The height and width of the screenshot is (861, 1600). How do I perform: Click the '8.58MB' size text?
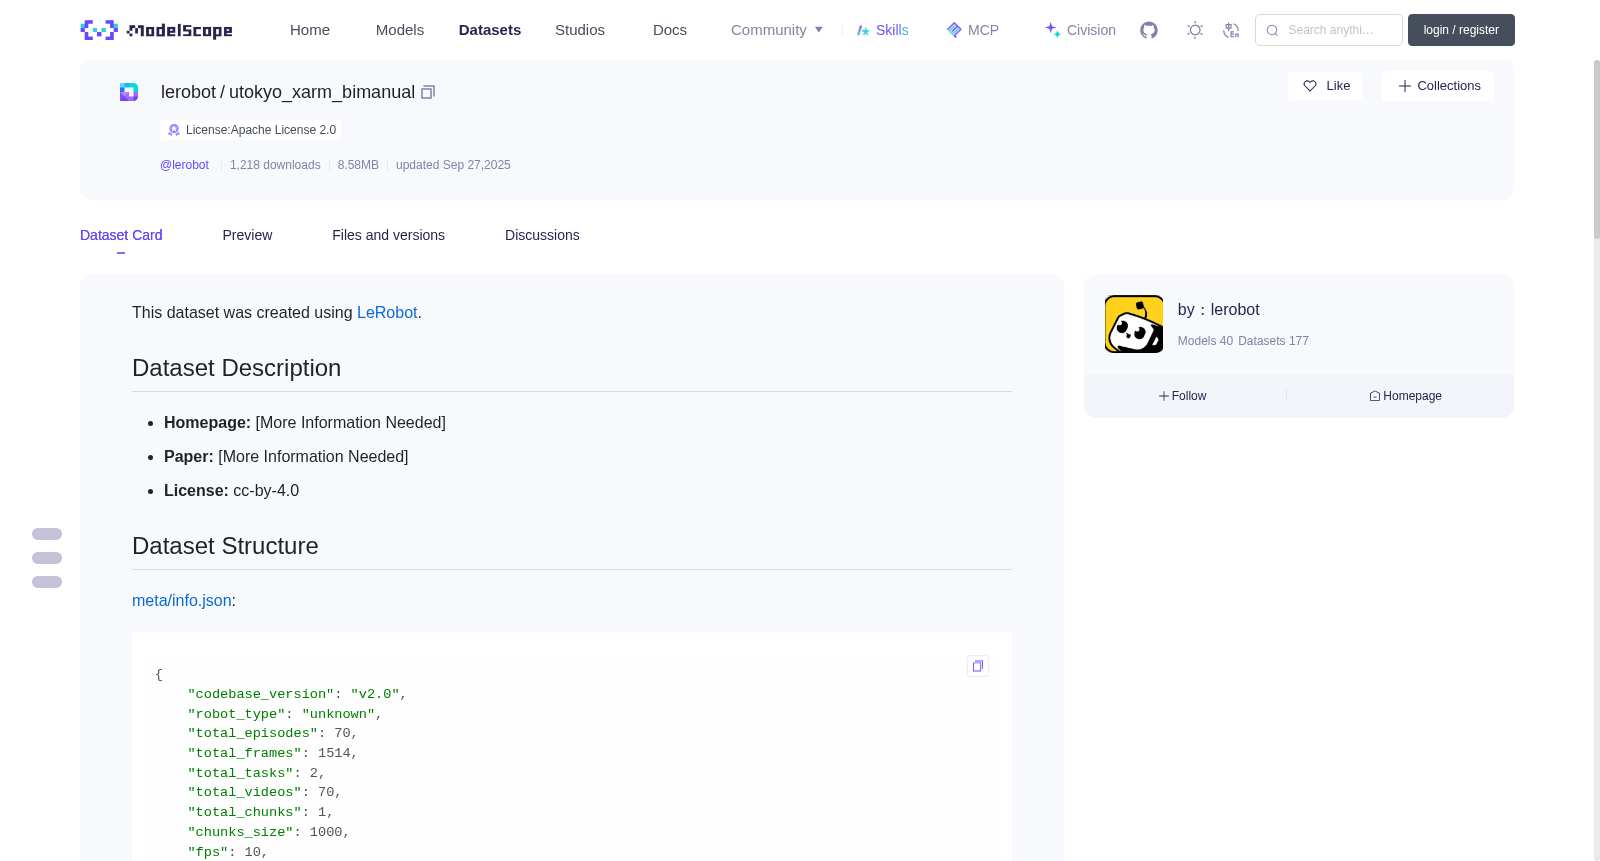click(x=358, y=165)
